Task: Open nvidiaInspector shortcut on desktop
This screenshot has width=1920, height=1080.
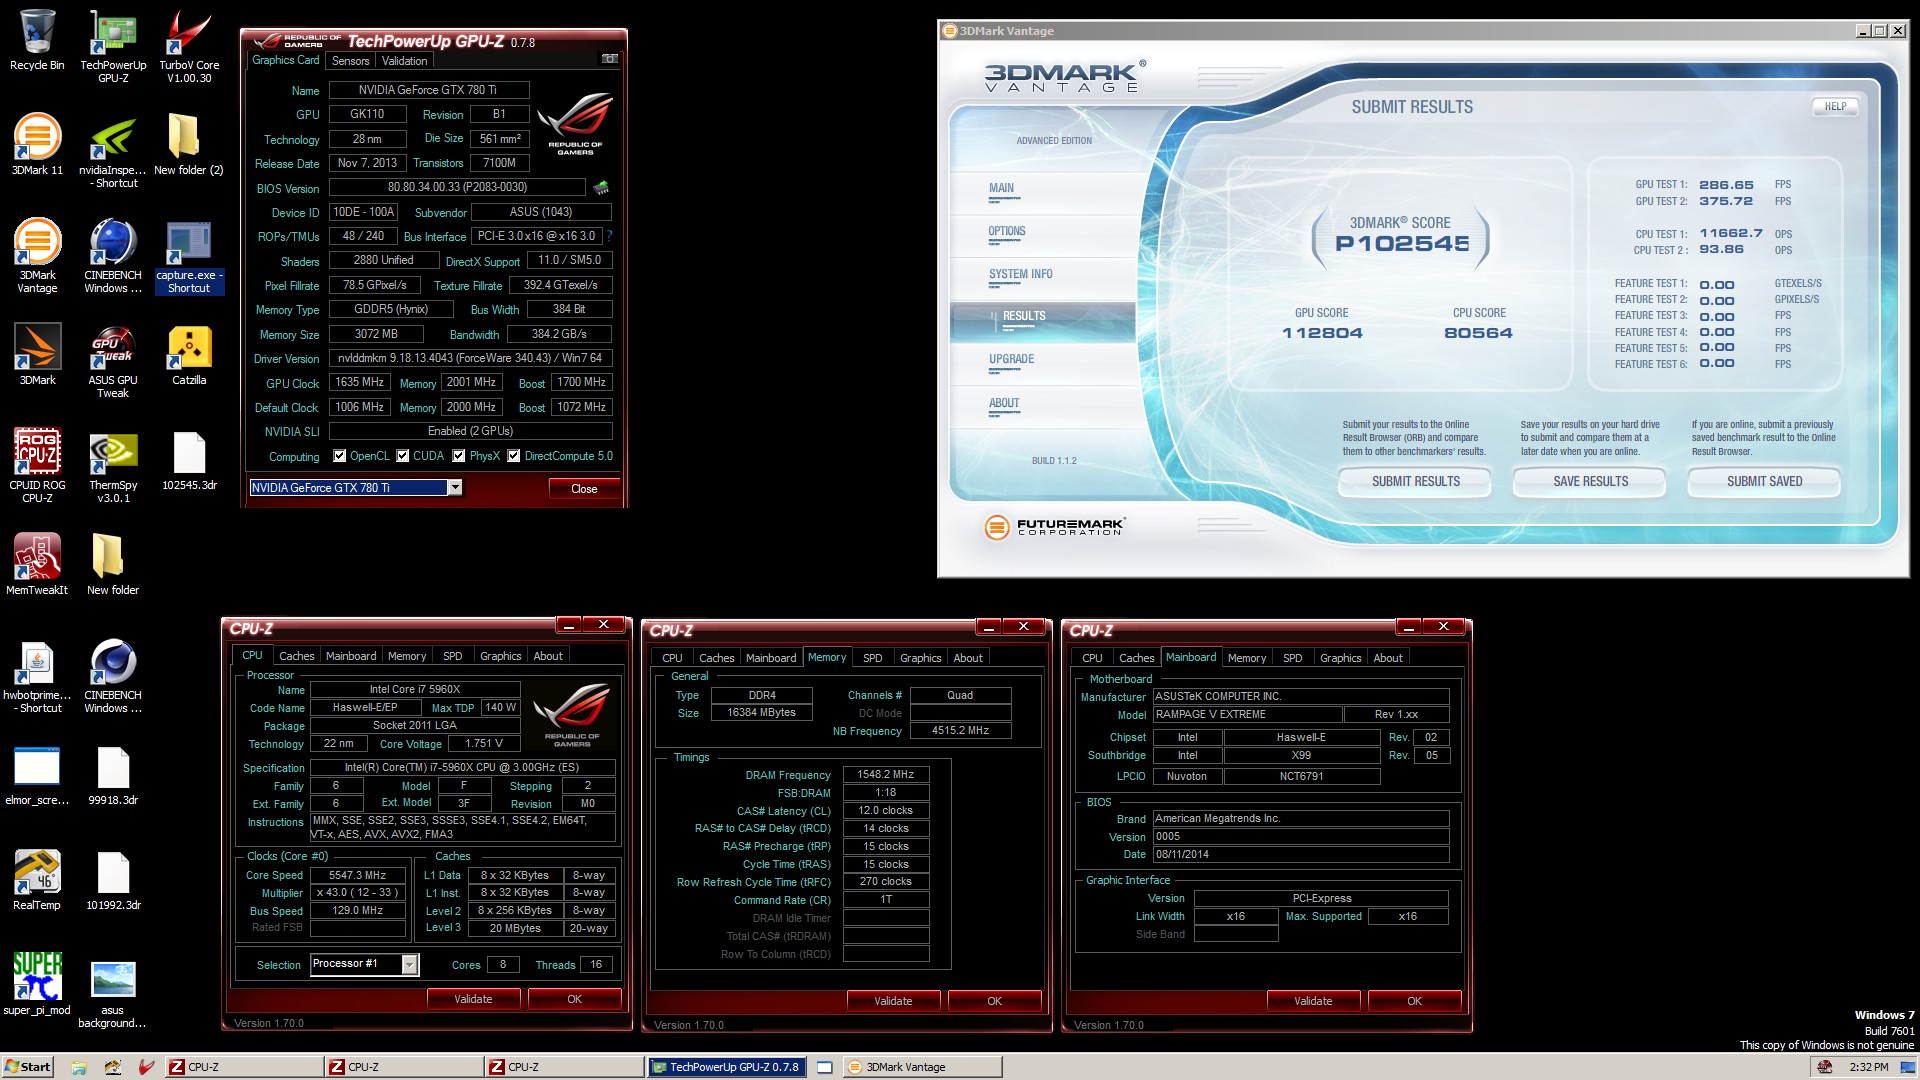Action: coord(113,151)
